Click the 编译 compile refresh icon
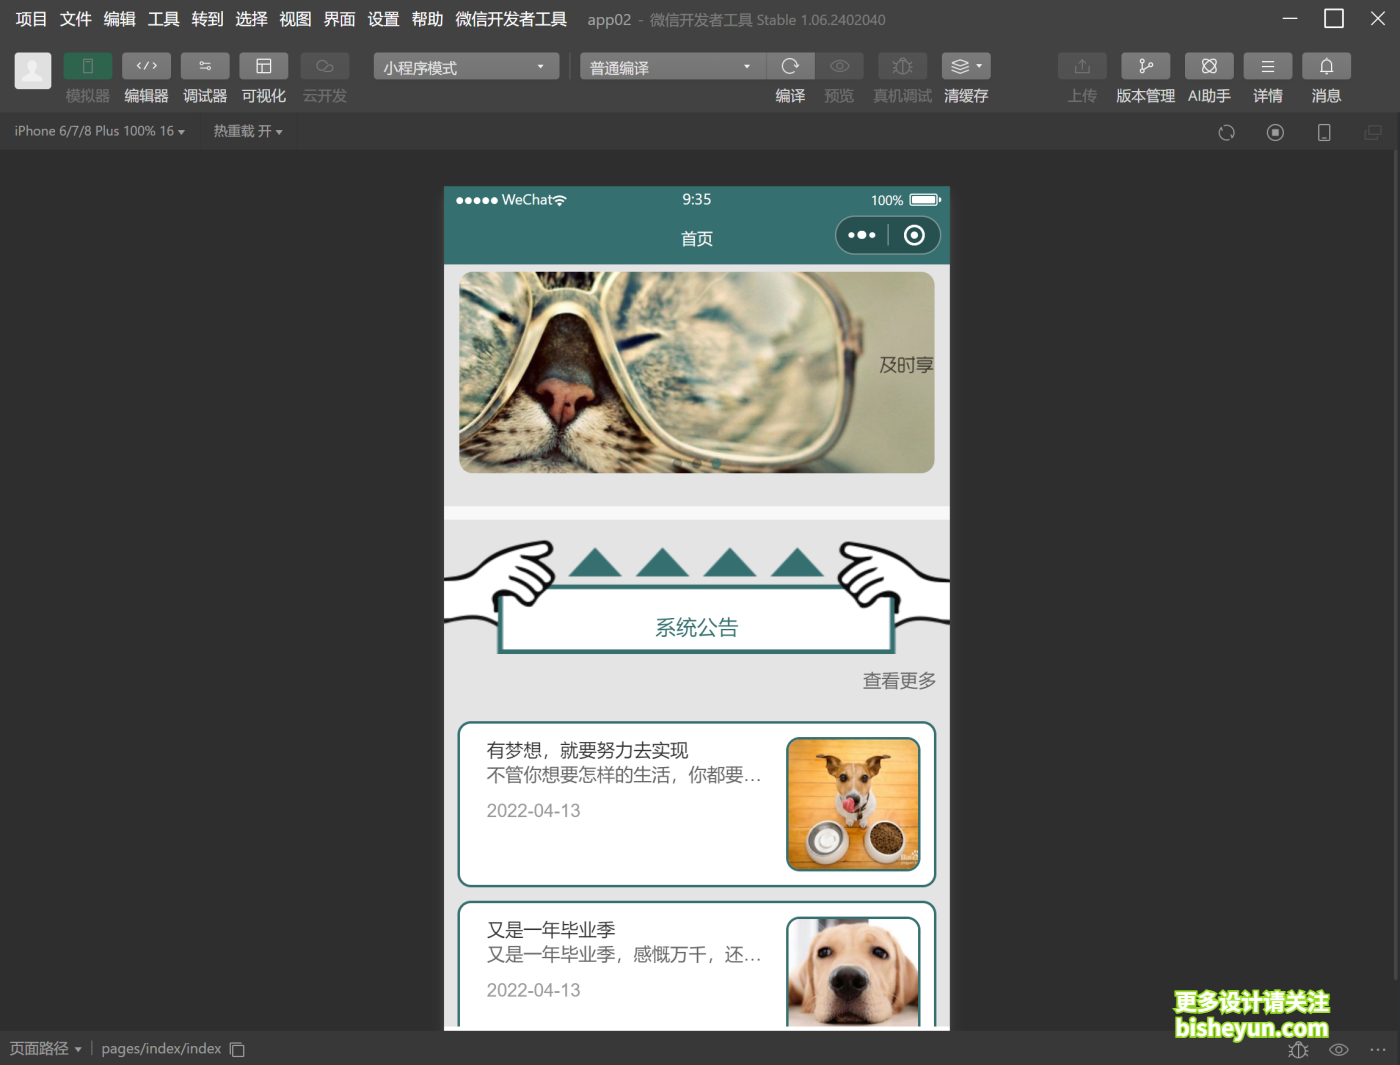The height and width of the screenshot is (1065, 1400). tap(790, 66)
